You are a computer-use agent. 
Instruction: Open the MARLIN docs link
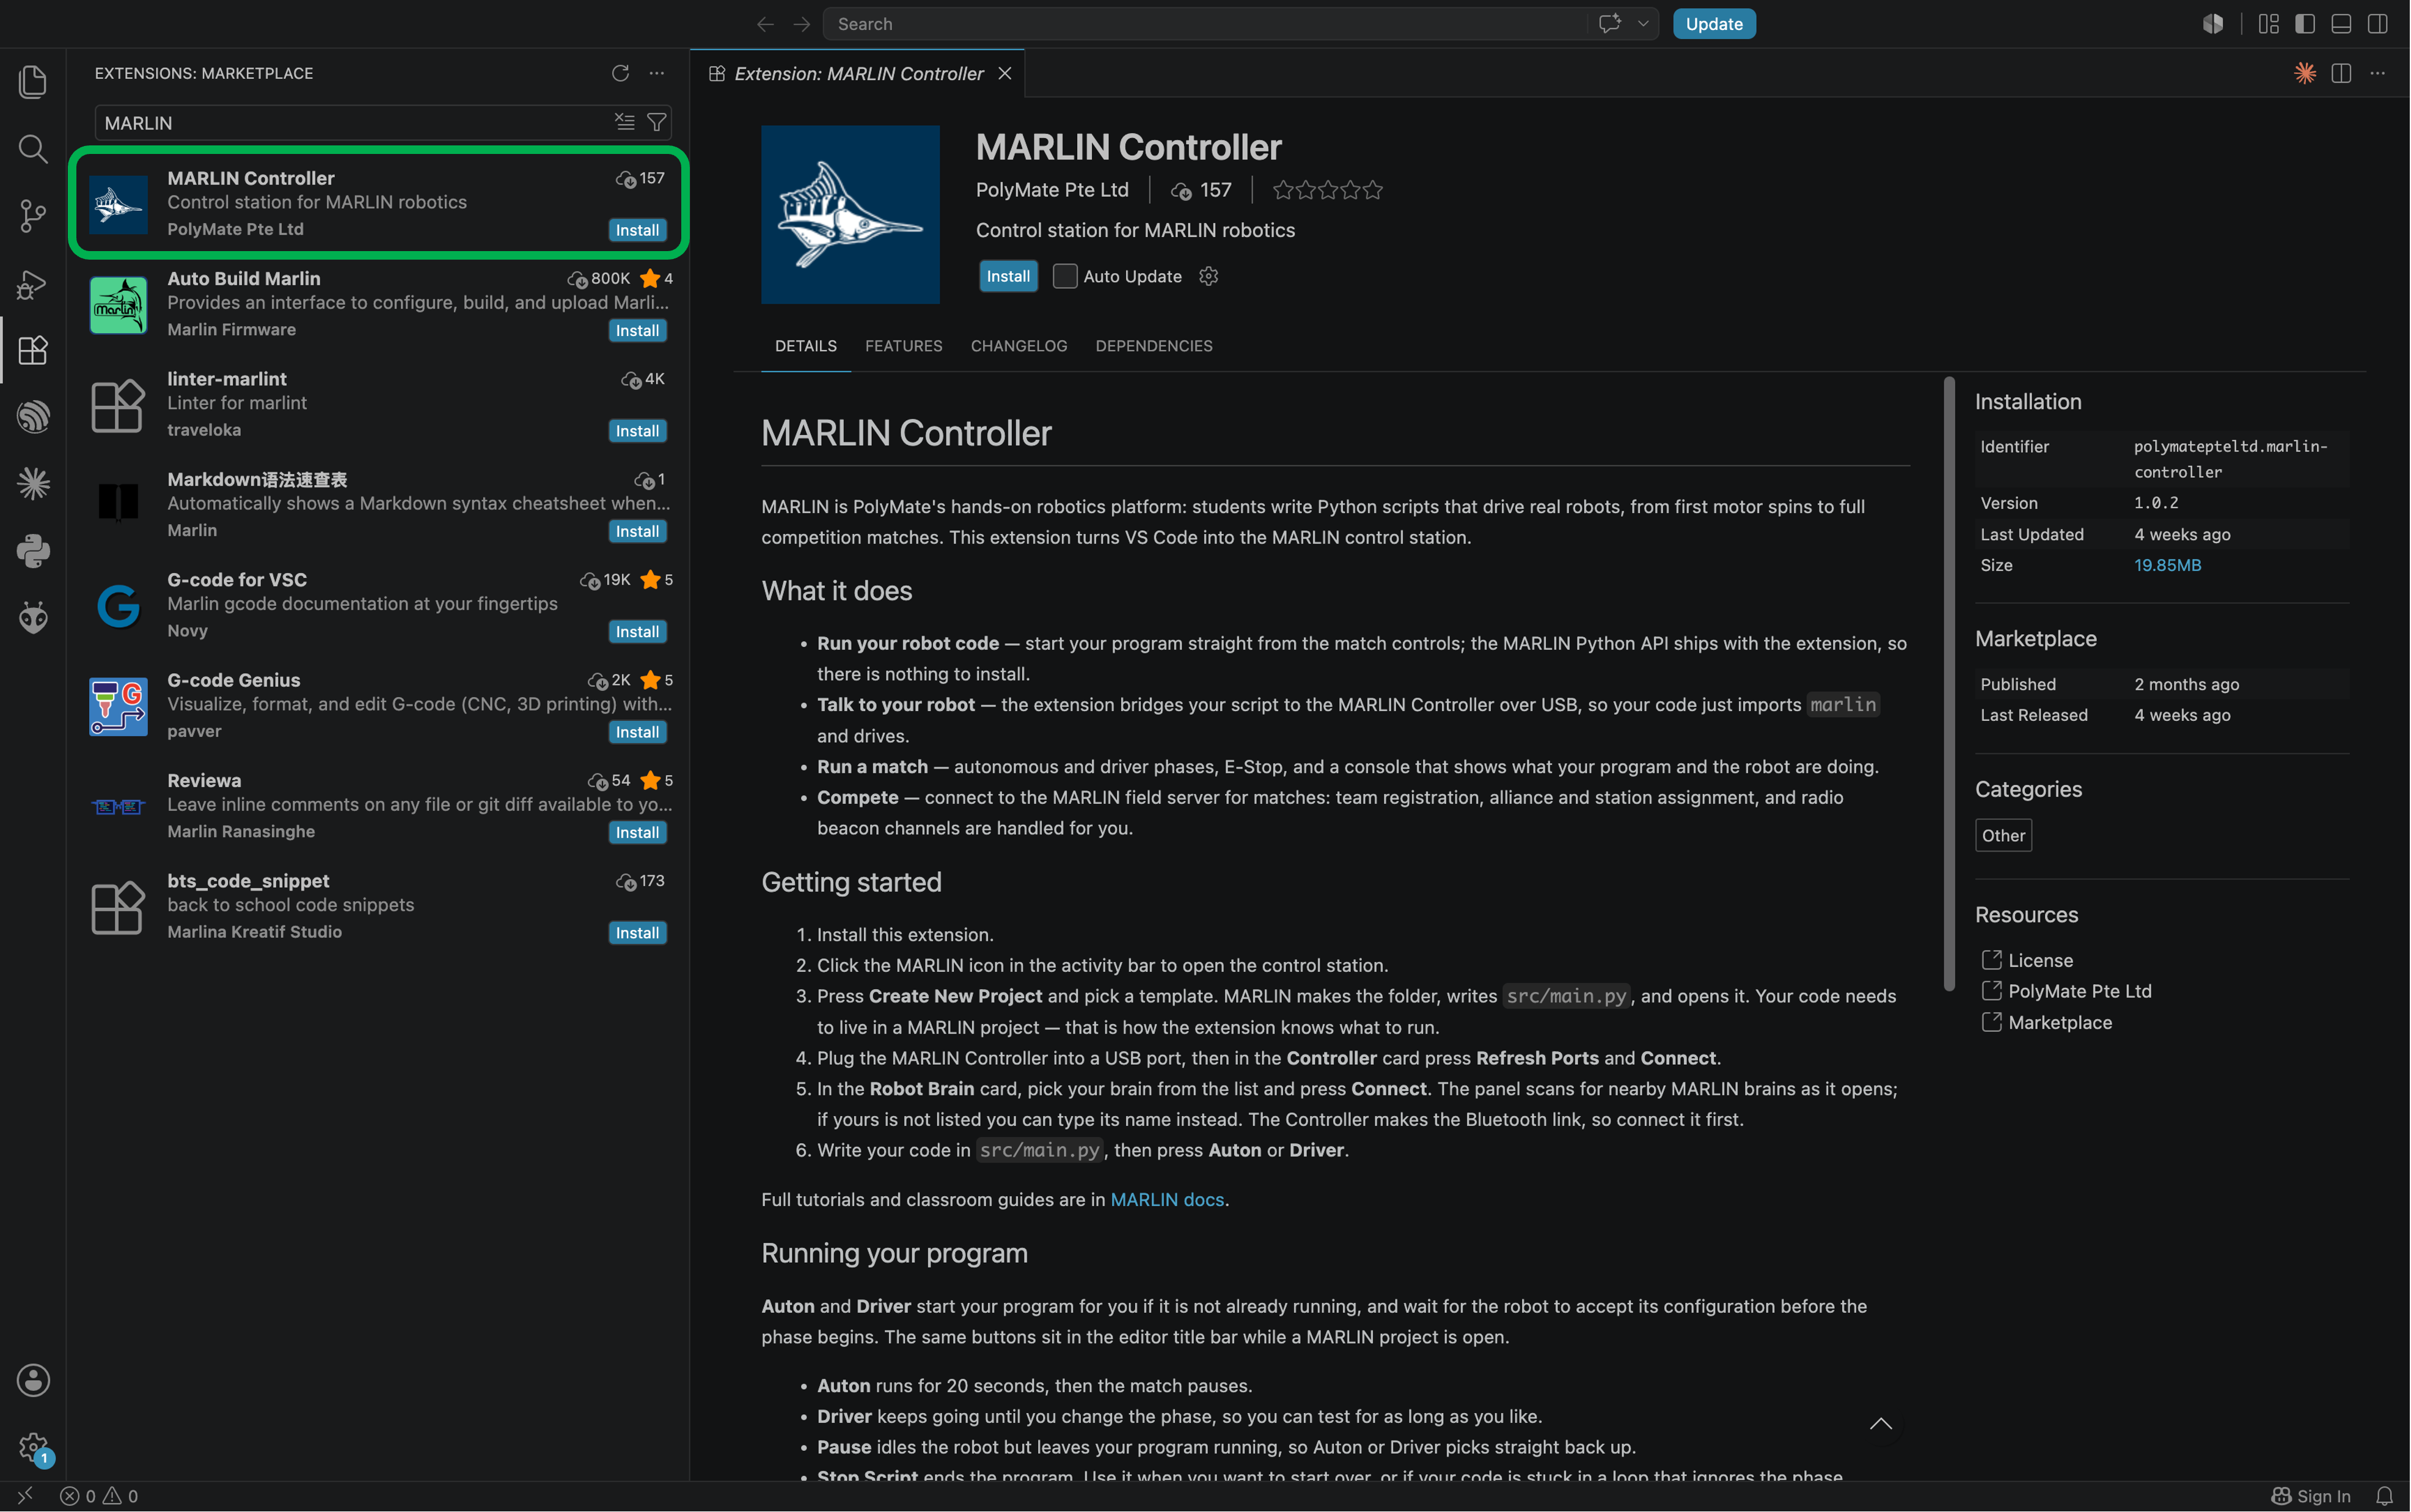tap(1167, 1199)
